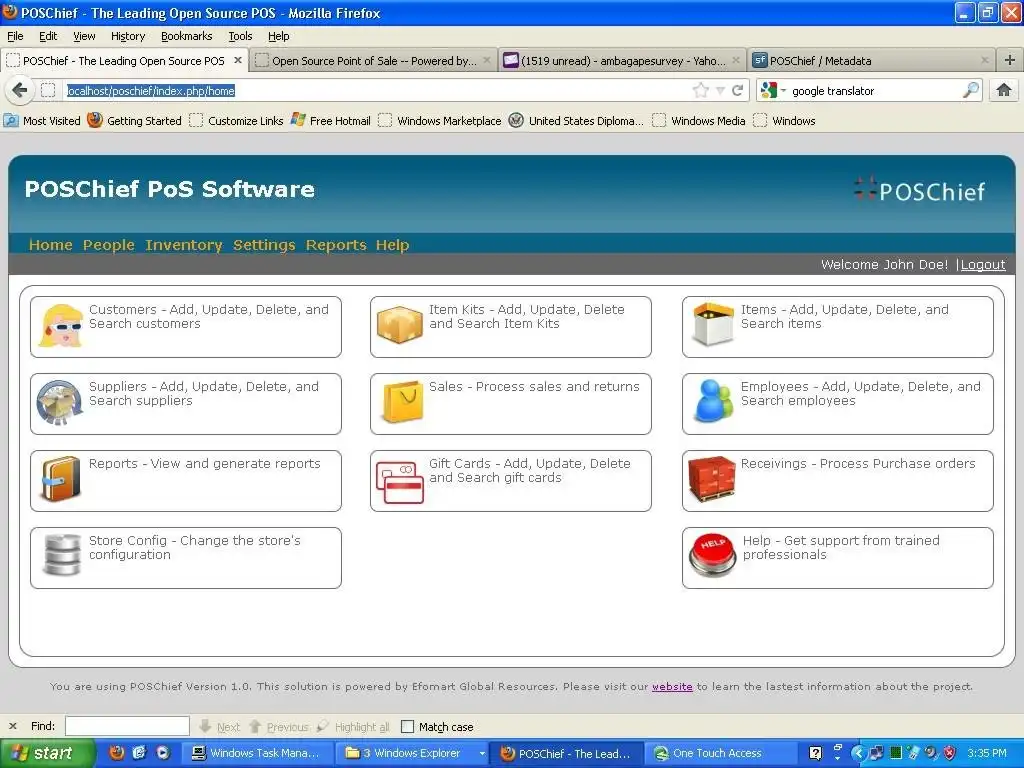Click the Customers description text
The width and height of the screenshot is (1024, 768).
point(209,316)
